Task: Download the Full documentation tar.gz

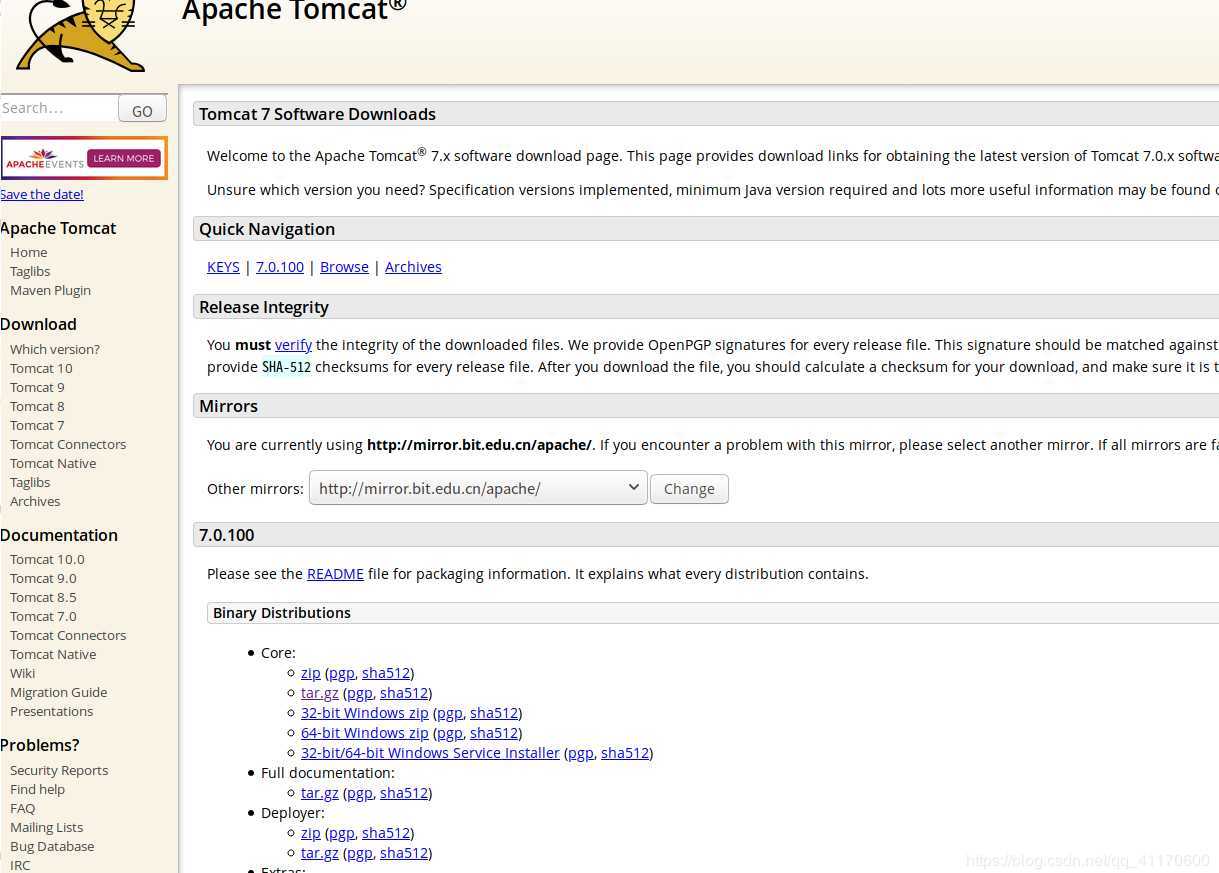Action: [320, 793]
